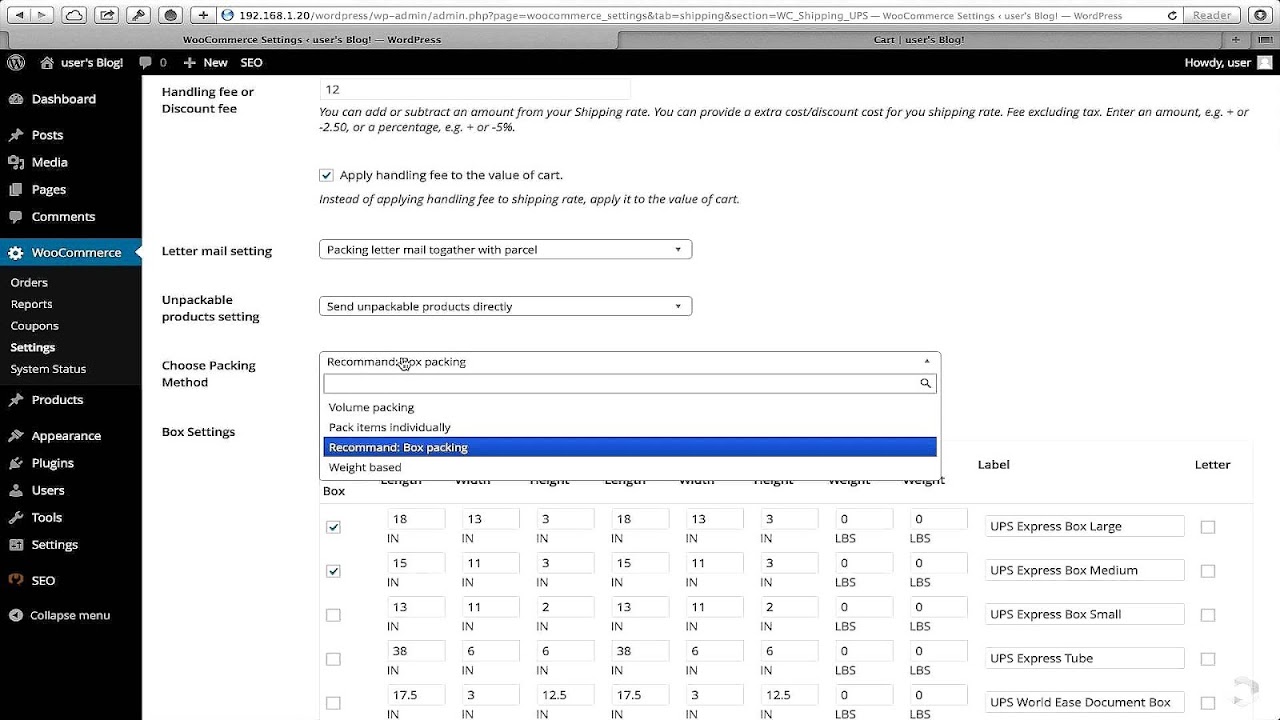Select Weight based option
Screen dimensions: 1280x720
click(x=630, y=467)
